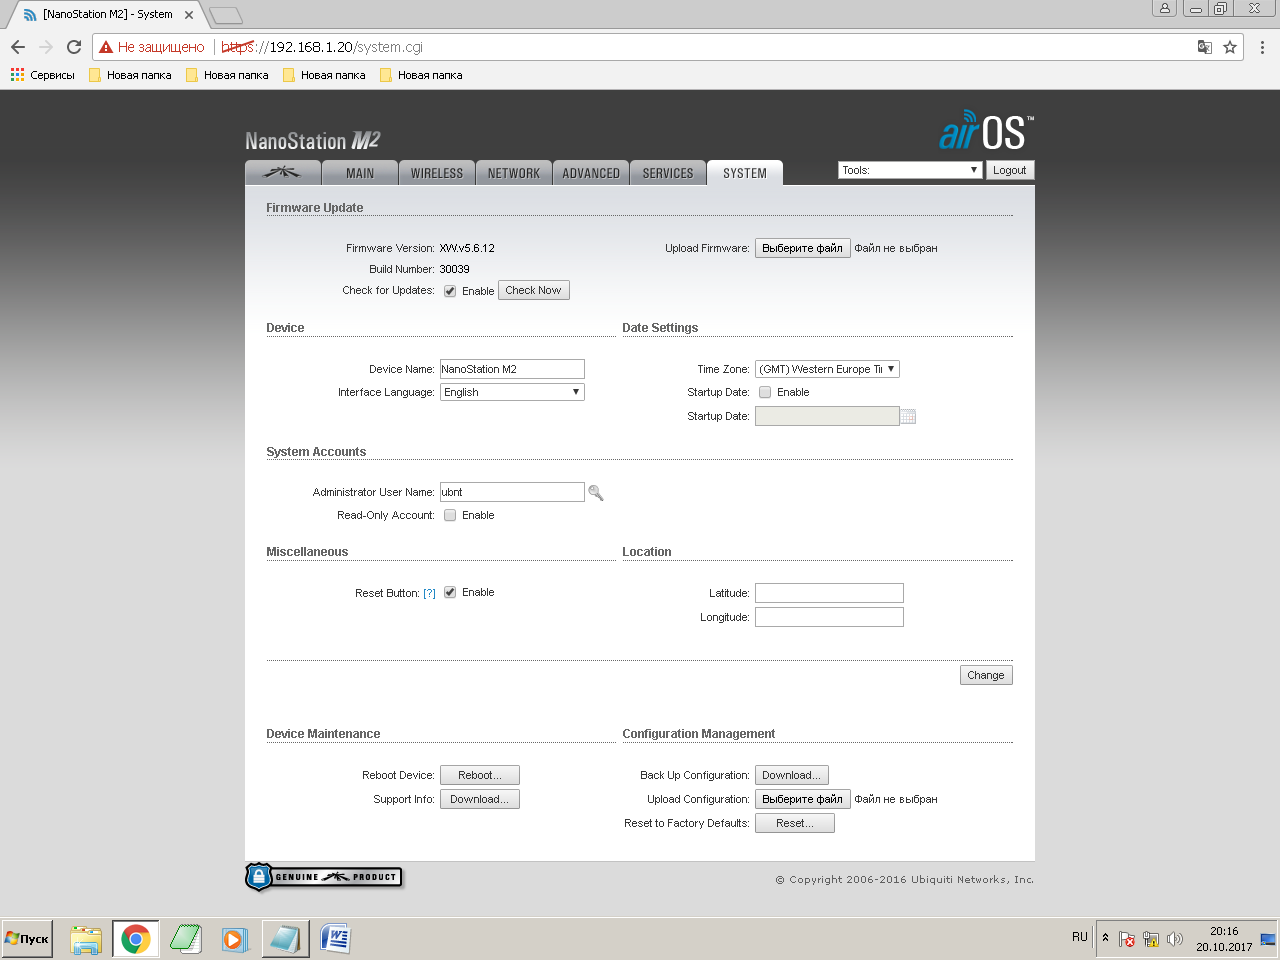The width and height of the screenshot is (1280, 960).
Task: Click Reset to Factory Defaults button
Action: [795, 823]
